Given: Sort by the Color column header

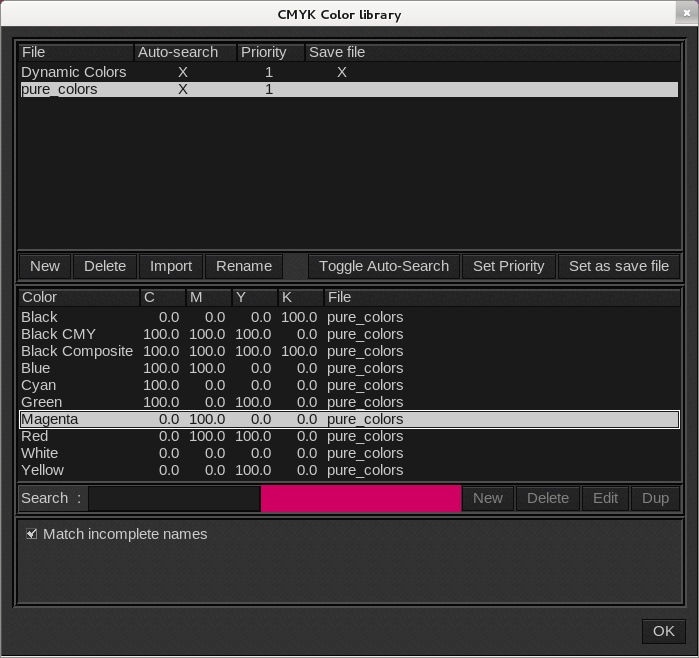Looking at the screenshot, I should (77, 297).
